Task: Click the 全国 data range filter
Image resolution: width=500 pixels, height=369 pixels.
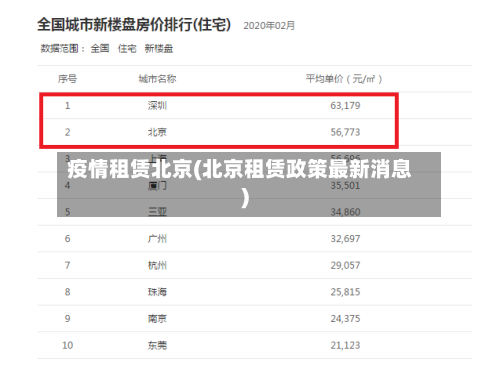Action: click(x=100, y=49)
